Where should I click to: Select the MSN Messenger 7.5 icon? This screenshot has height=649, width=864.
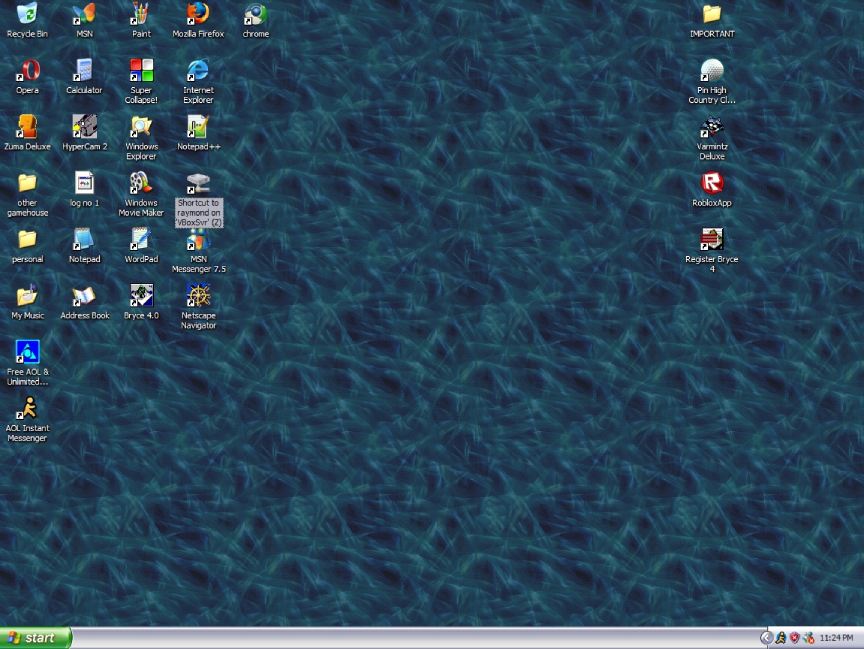tap(198, 240)
